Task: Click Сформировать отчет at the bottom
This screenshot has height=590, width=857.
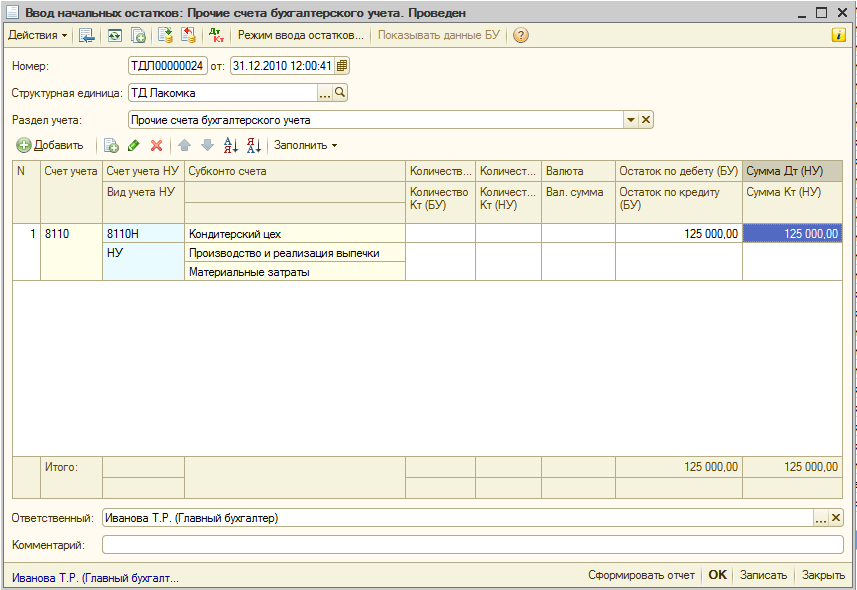Action: click(641, 575)
